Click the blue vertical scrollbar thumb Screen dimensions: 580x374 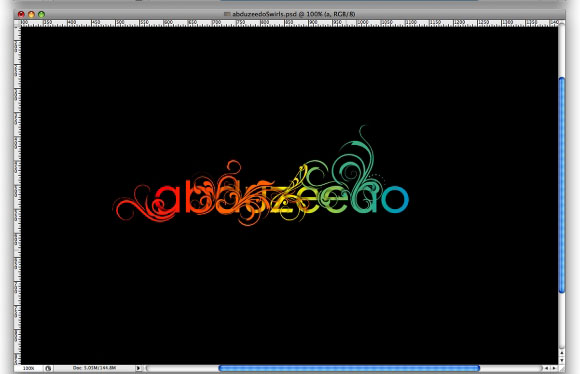(x=562, y=185)
